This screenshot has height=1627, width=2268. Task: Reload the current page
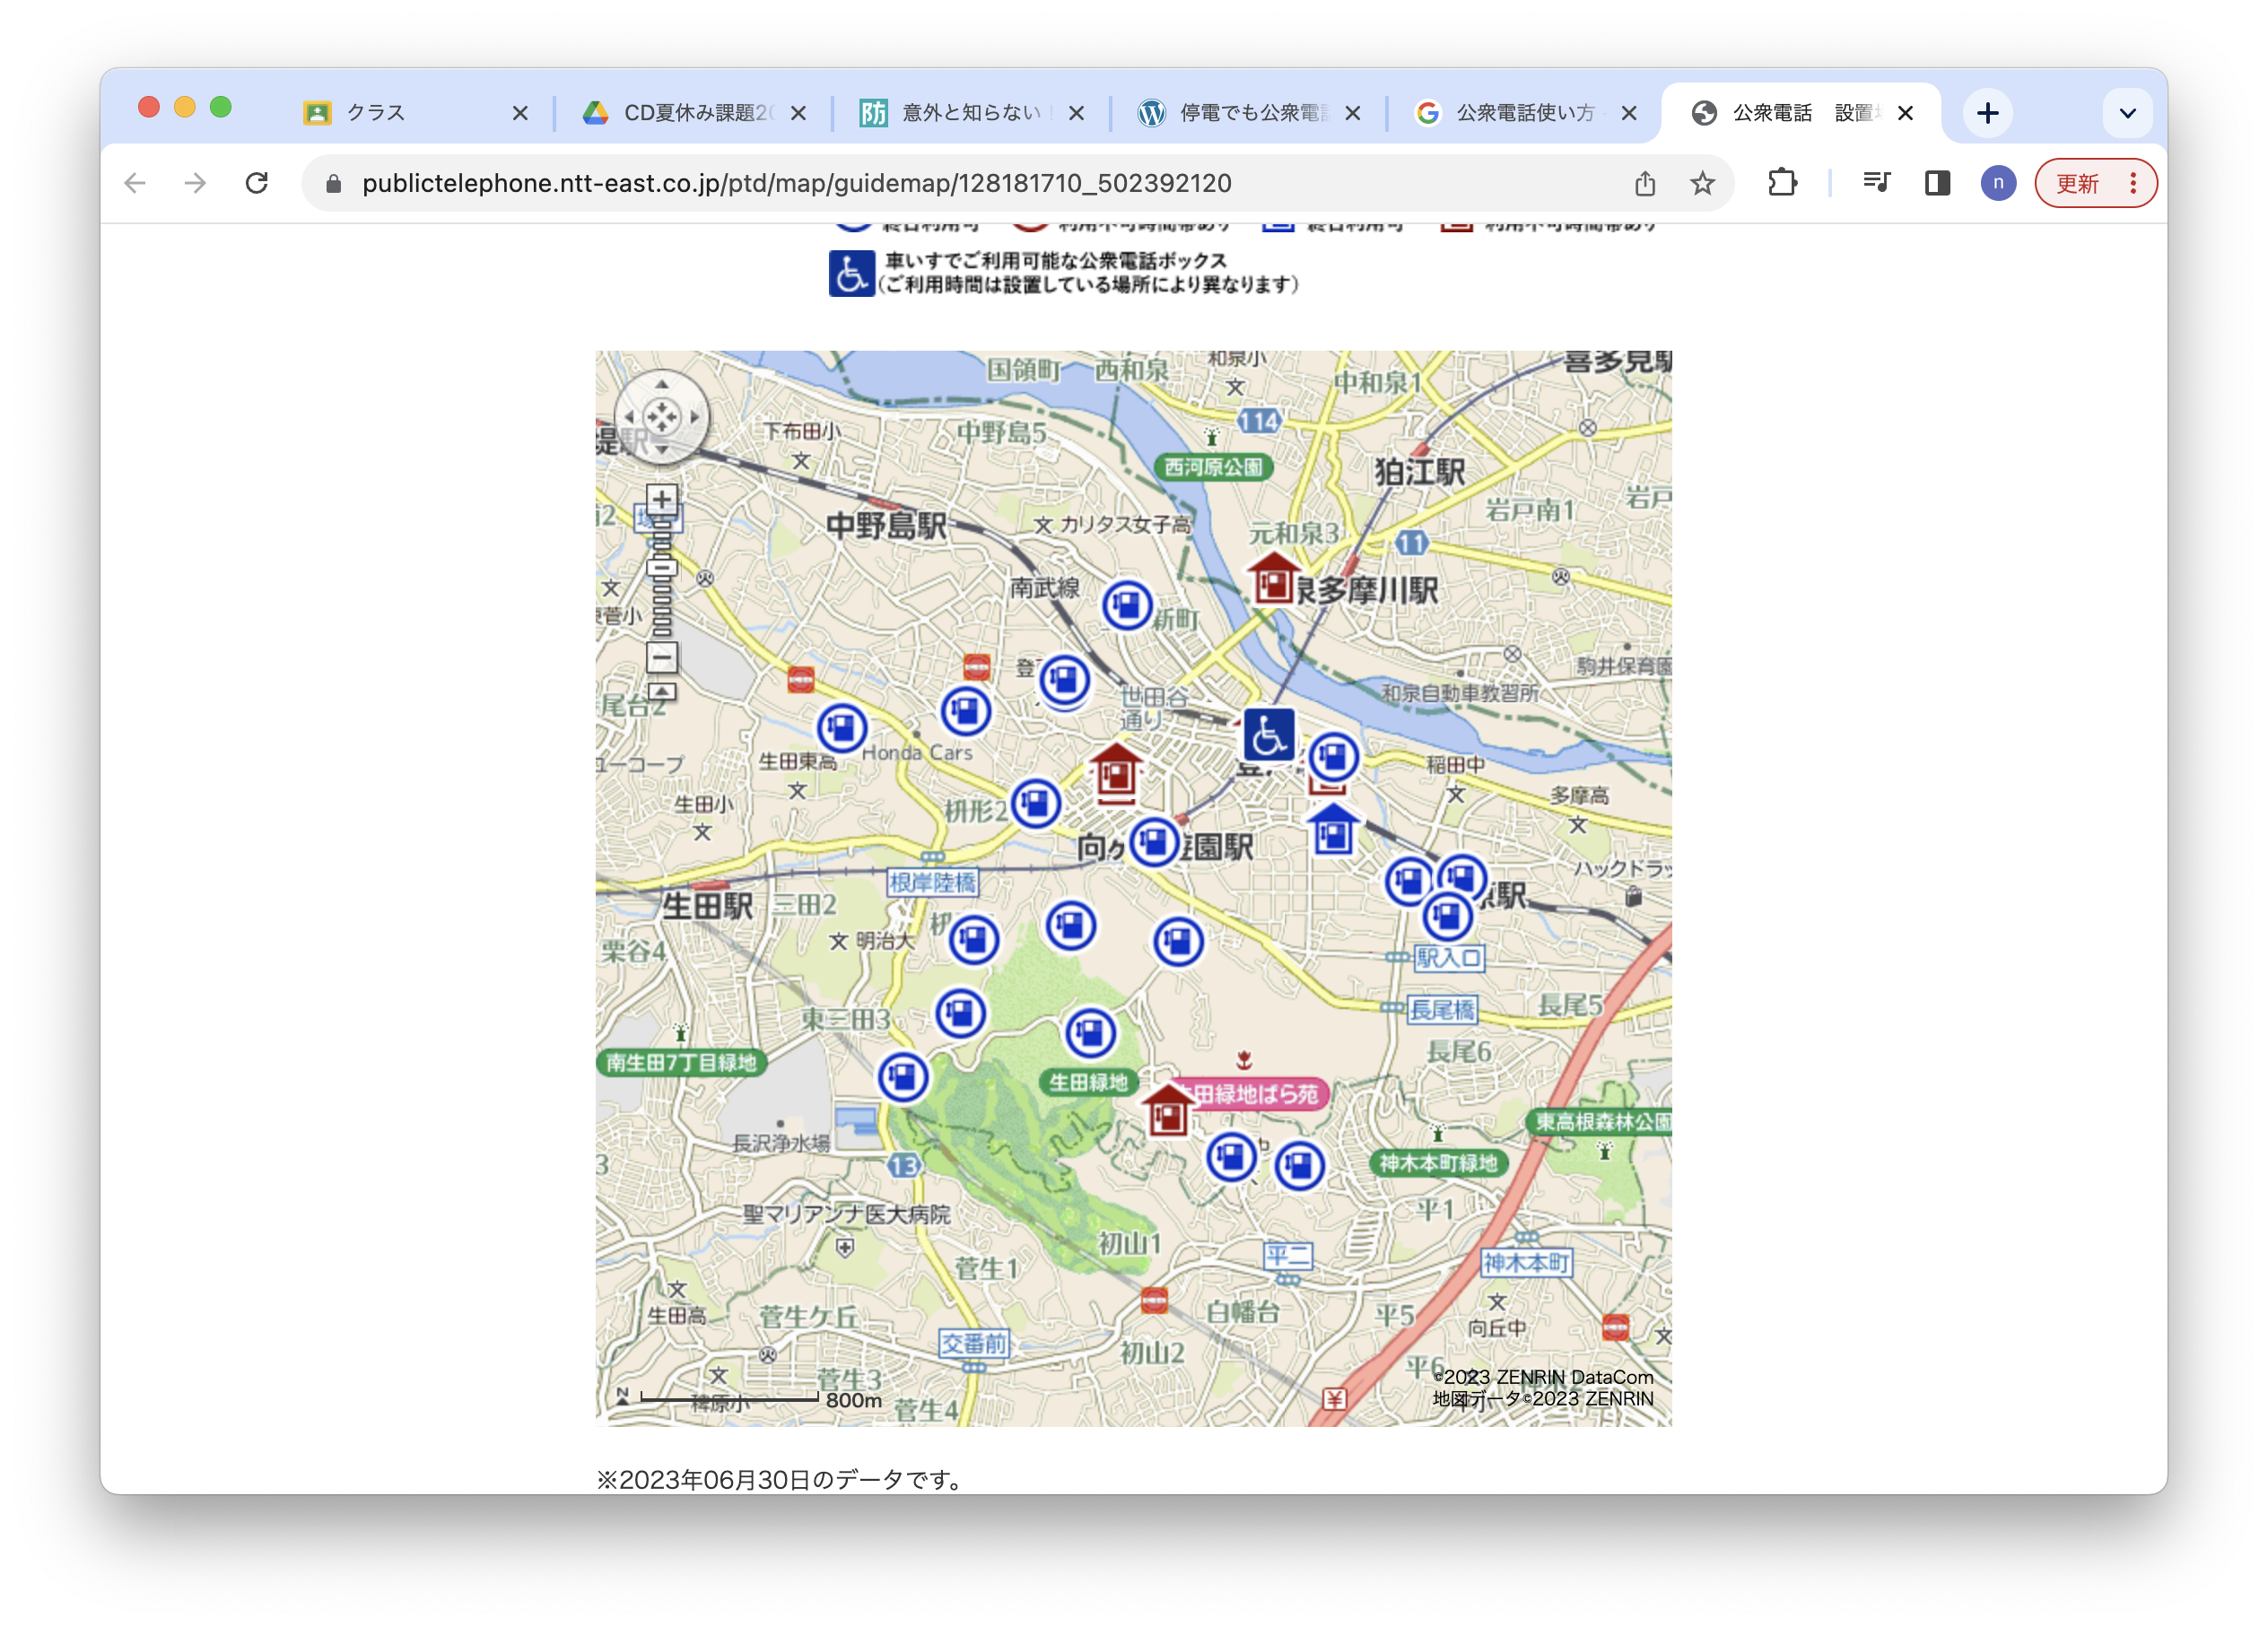pos(257,183)
